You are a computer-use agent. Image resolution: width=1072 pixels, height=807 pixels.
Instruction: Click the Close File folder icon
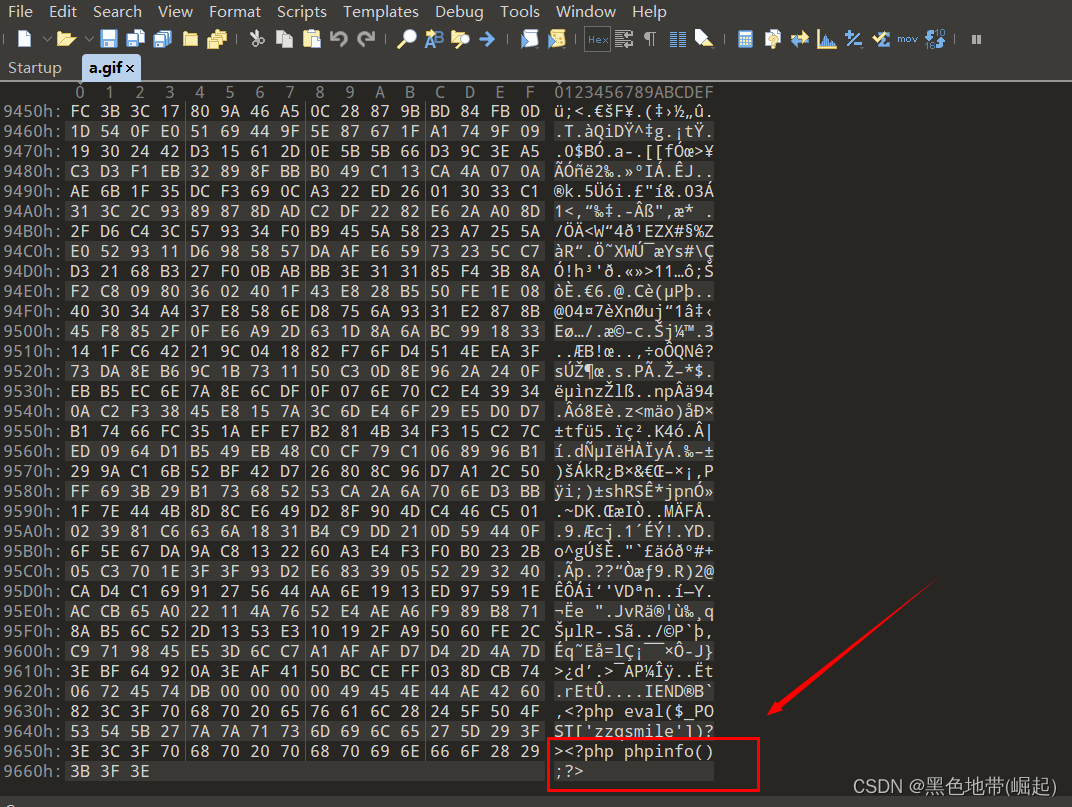pyautogui.click(x=190, y=39)
